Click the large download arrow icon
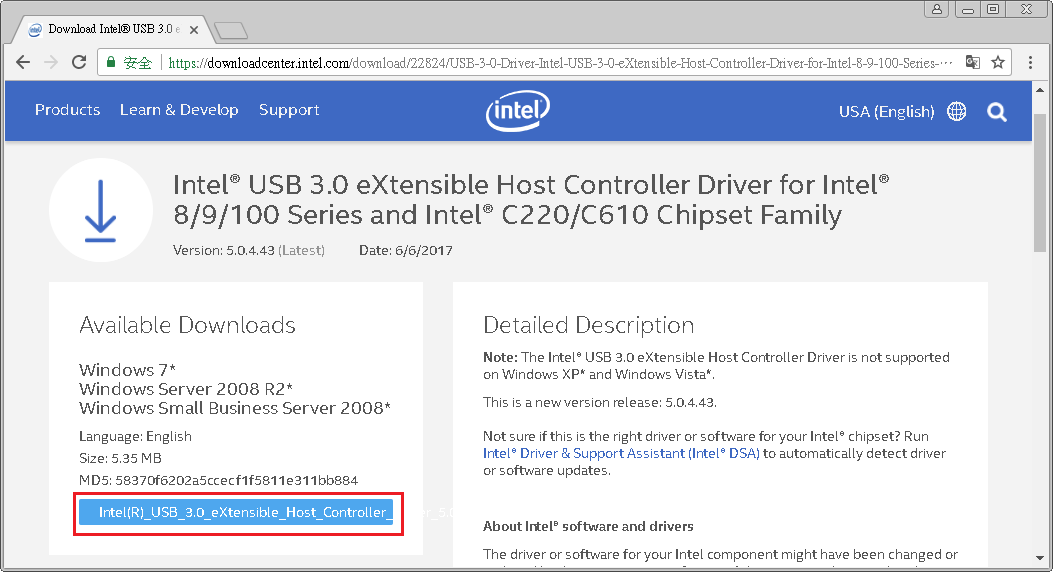The height and width of the screenshot is (572, 1053). (101, 210)
